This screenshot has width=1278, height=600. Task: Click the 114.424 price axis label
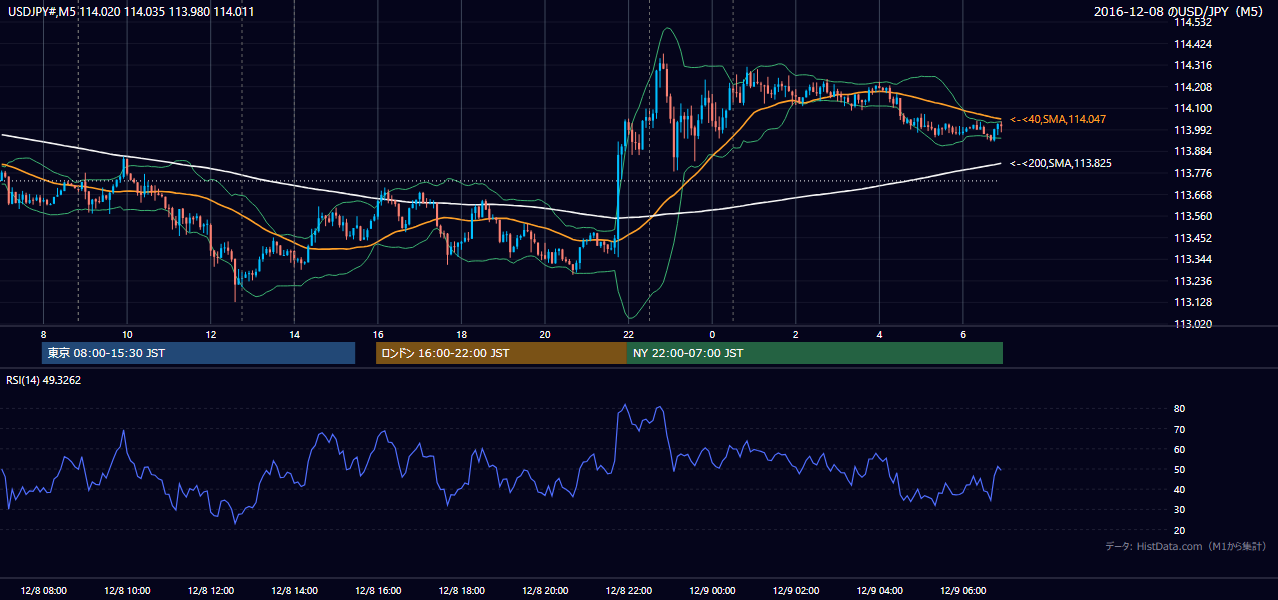[x=1192, y=44]
